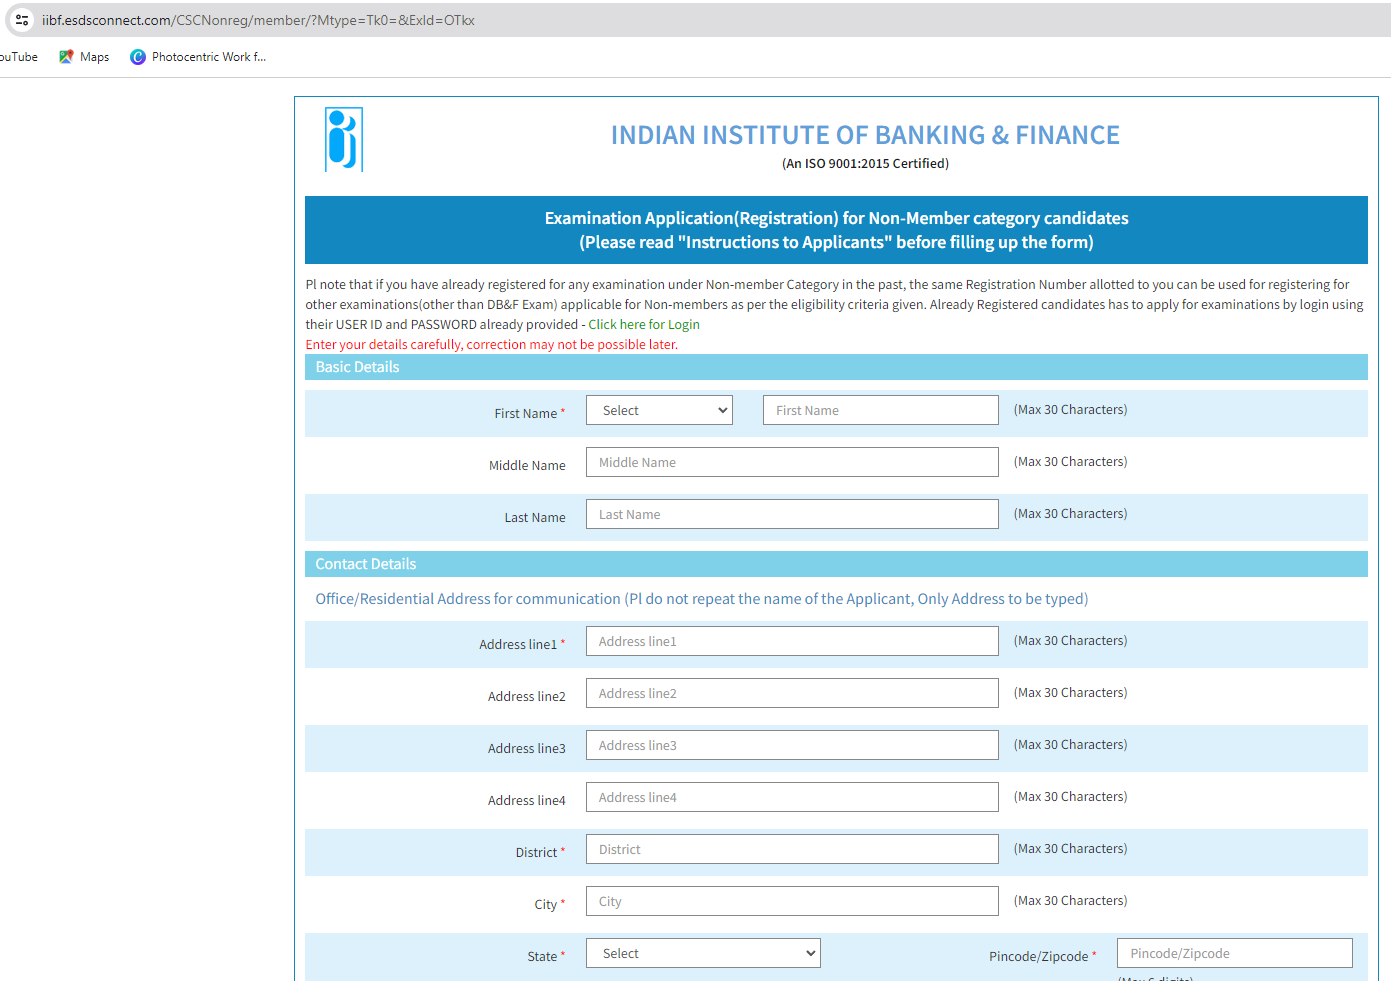The height and width of the screenshot is (981, 1391).
Task: Select the Basic Details section header
Action: 357,367
